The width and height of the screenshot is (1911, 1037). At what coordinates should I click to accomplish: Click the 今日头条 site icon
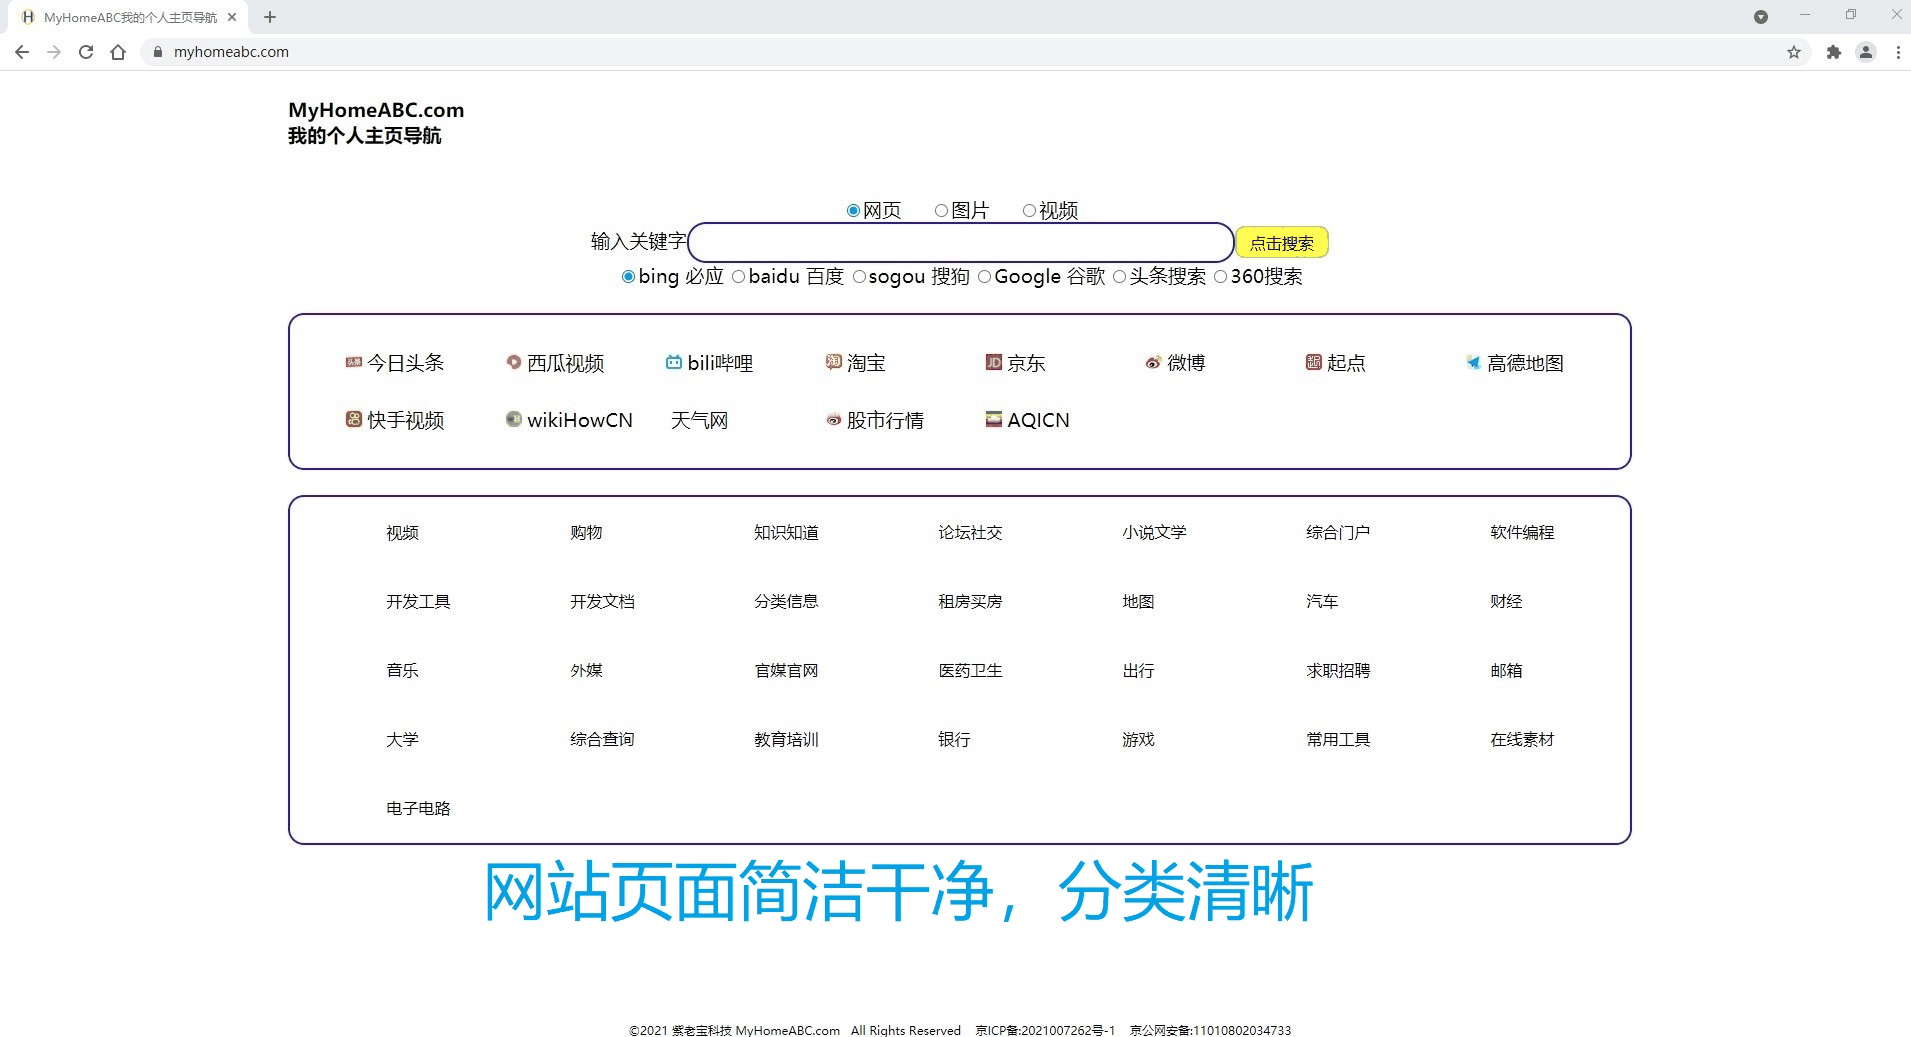click(353, 363)
